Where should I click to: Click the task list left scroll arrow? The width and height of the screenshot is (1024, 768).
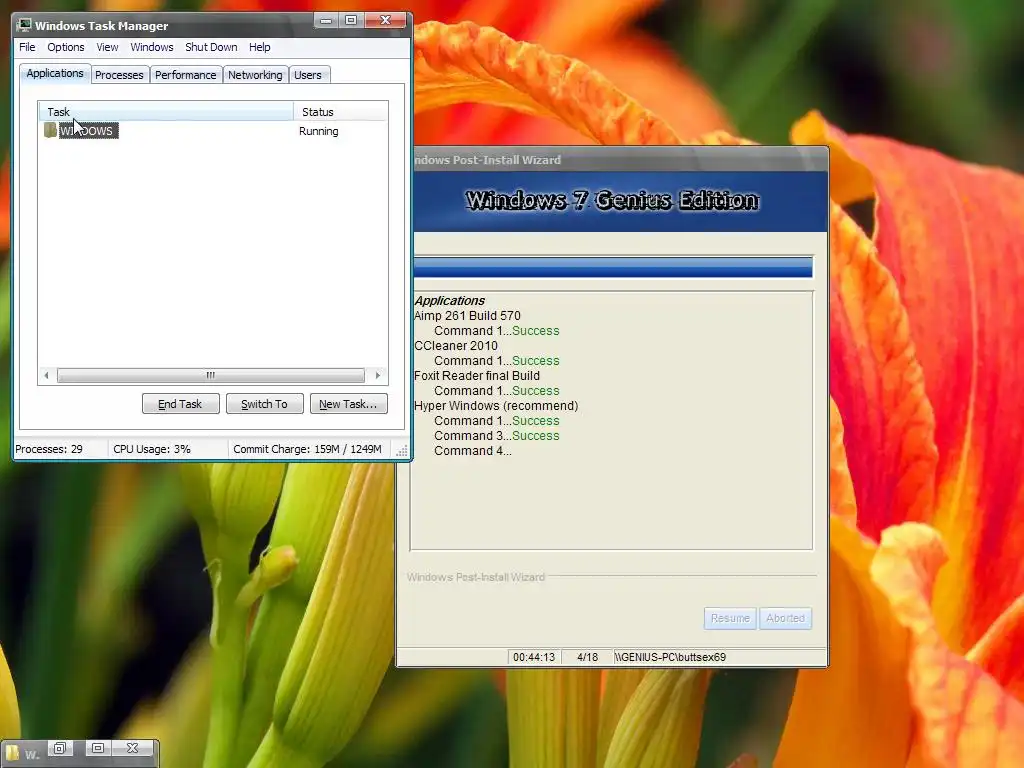tap(46, 376)
